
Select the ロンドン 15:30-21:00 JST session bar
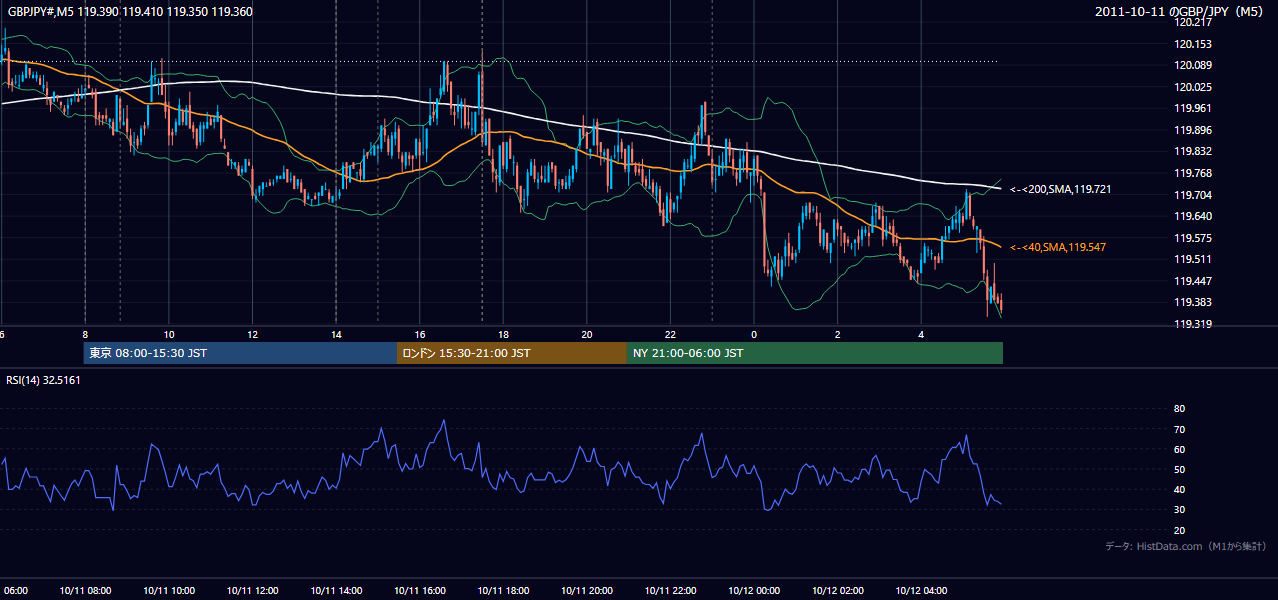point(512,353)
